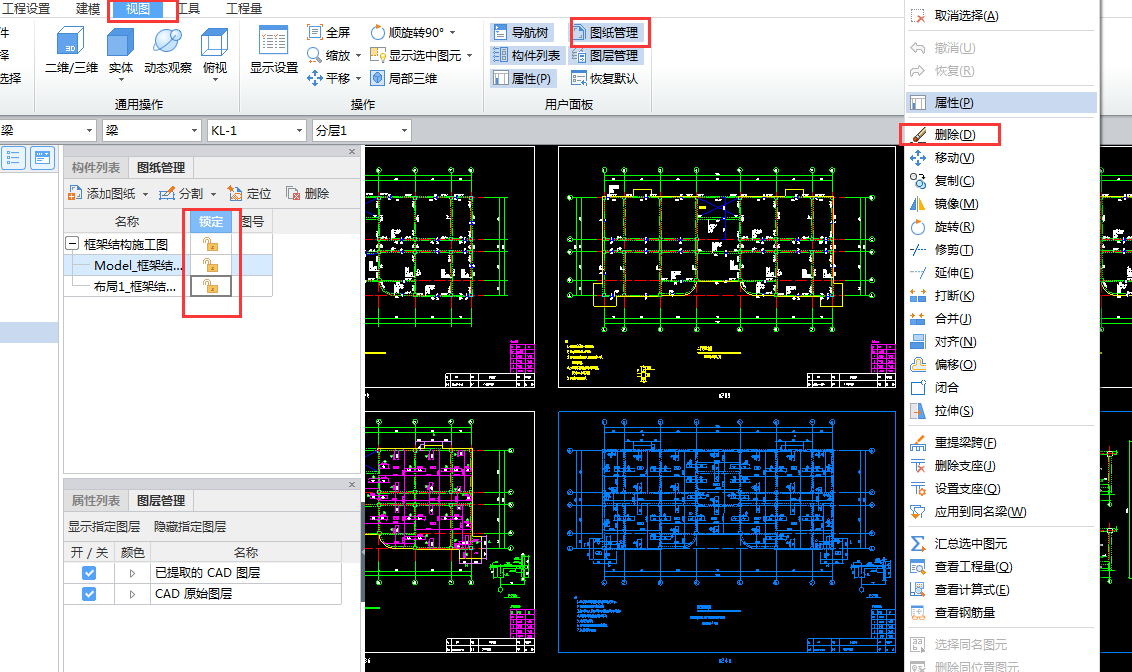
Task: Click 隐藏指定图层 button
Action: (x=189, y=527)
